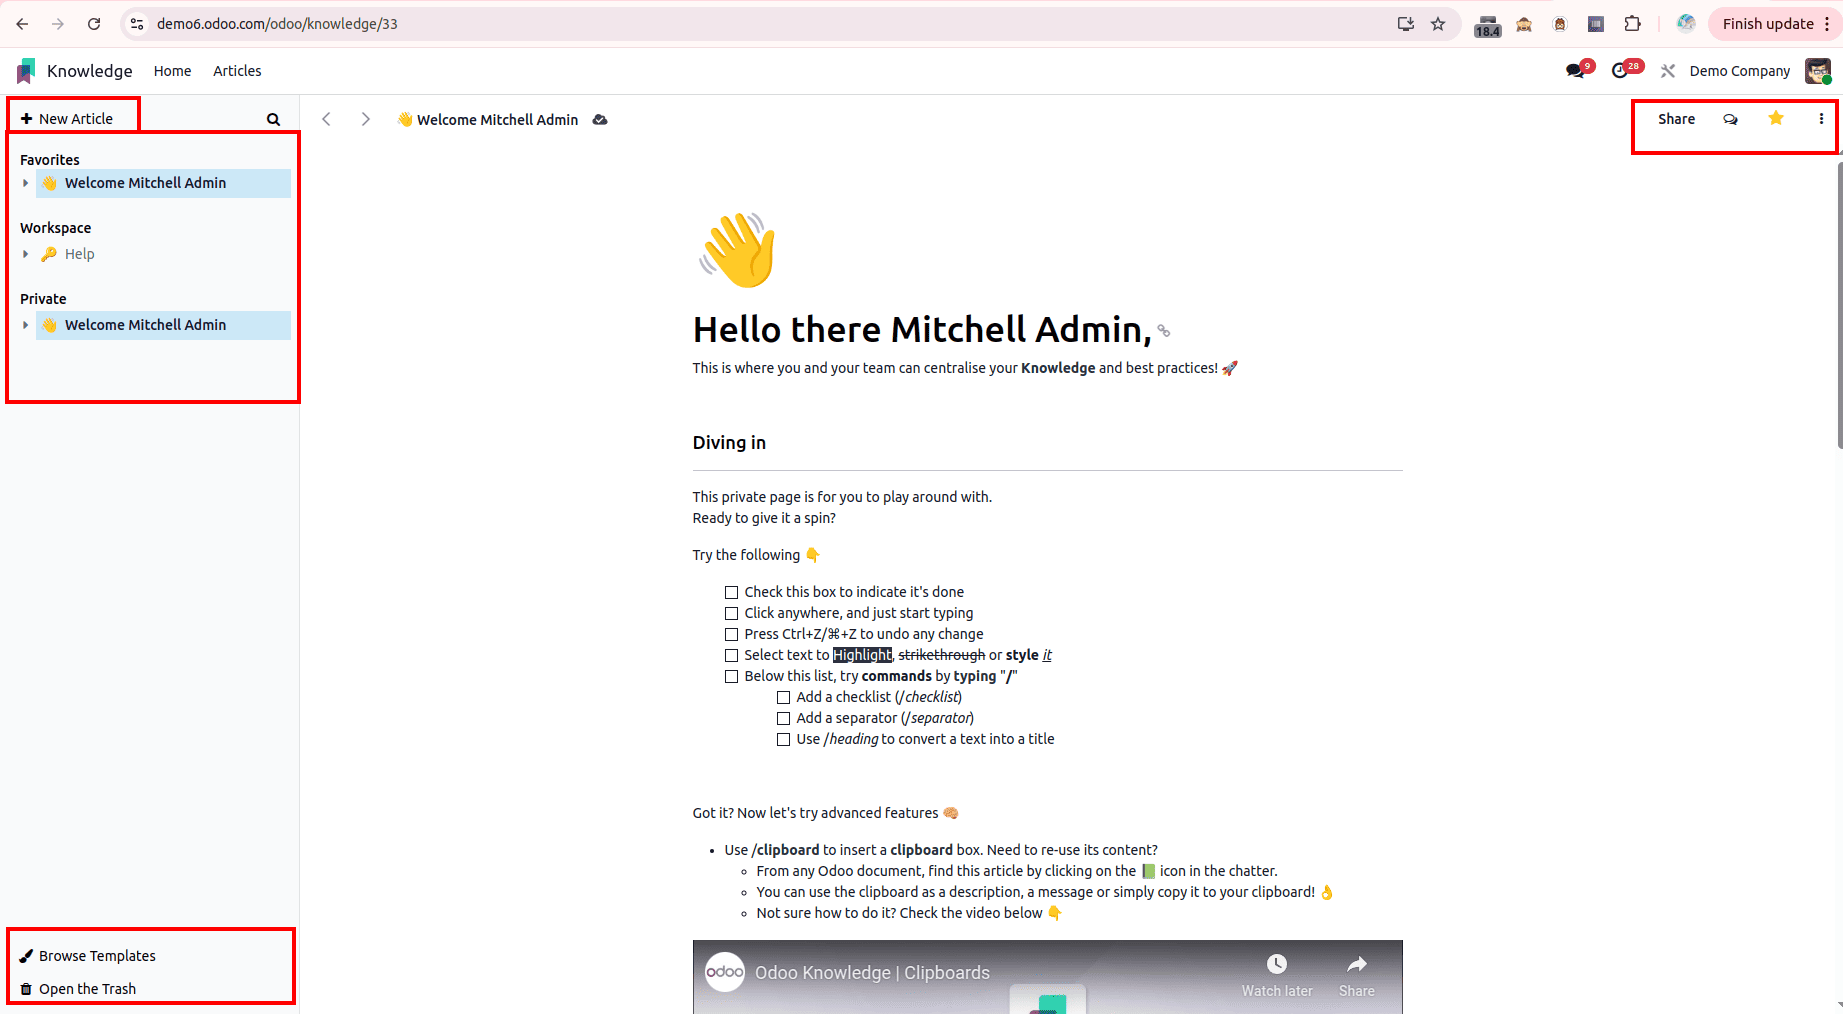Click the cloud sync status icon in breadcrumb
Image resolution: width=1843 pixels, height=1014 pixels.
[x=599, y=119]
